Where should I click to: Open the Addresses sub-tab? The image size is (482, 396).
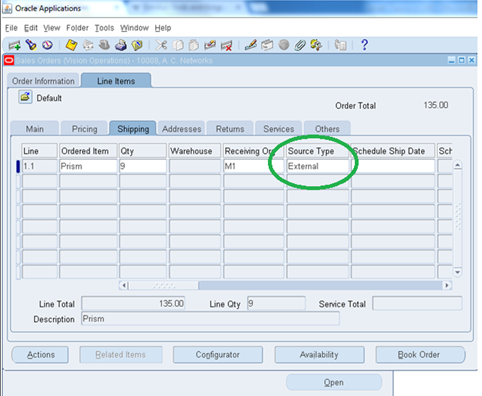tap(182, 129)
